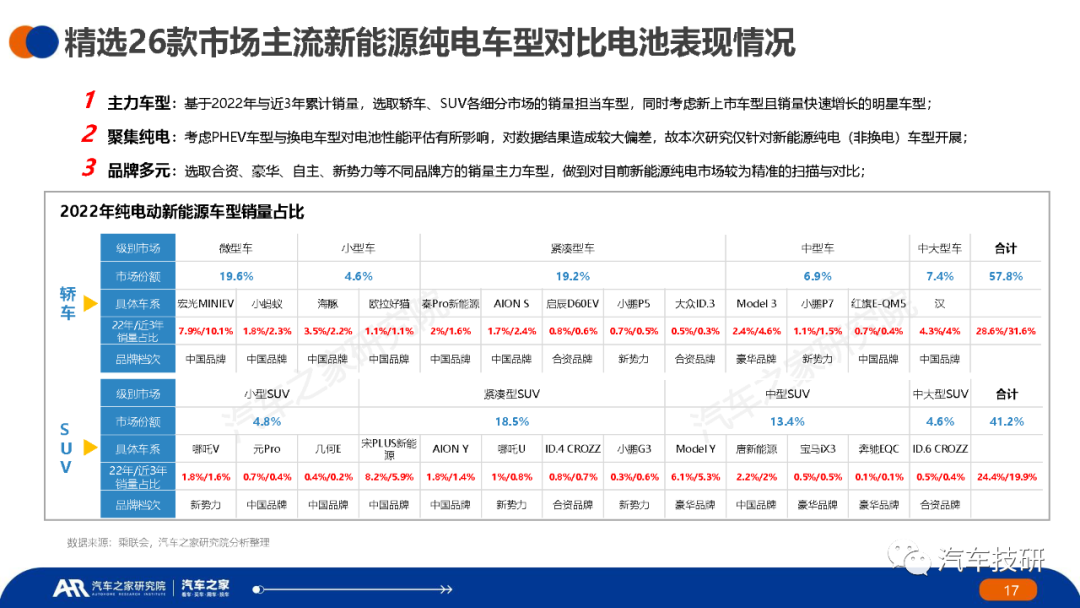Image resolution: width=1080 pixels, height=608 pixels.
Task: Click the 几何E model cell
Action: point(328,449)
